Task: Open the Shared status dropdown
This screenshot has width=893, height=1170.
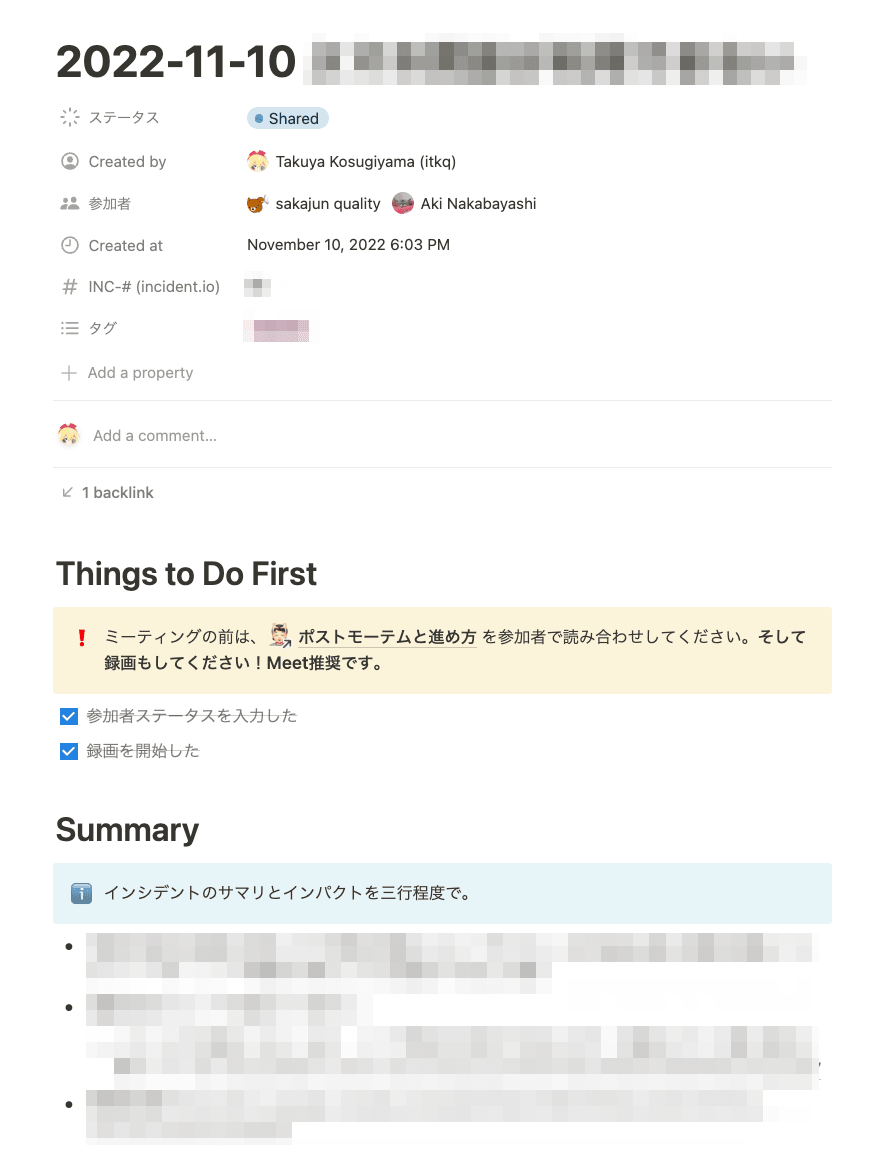Action: 287,118
